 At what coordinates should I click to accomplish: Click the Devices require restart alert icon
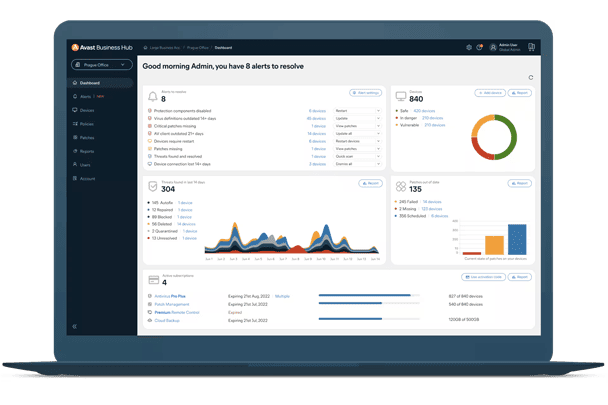[150, 141]
